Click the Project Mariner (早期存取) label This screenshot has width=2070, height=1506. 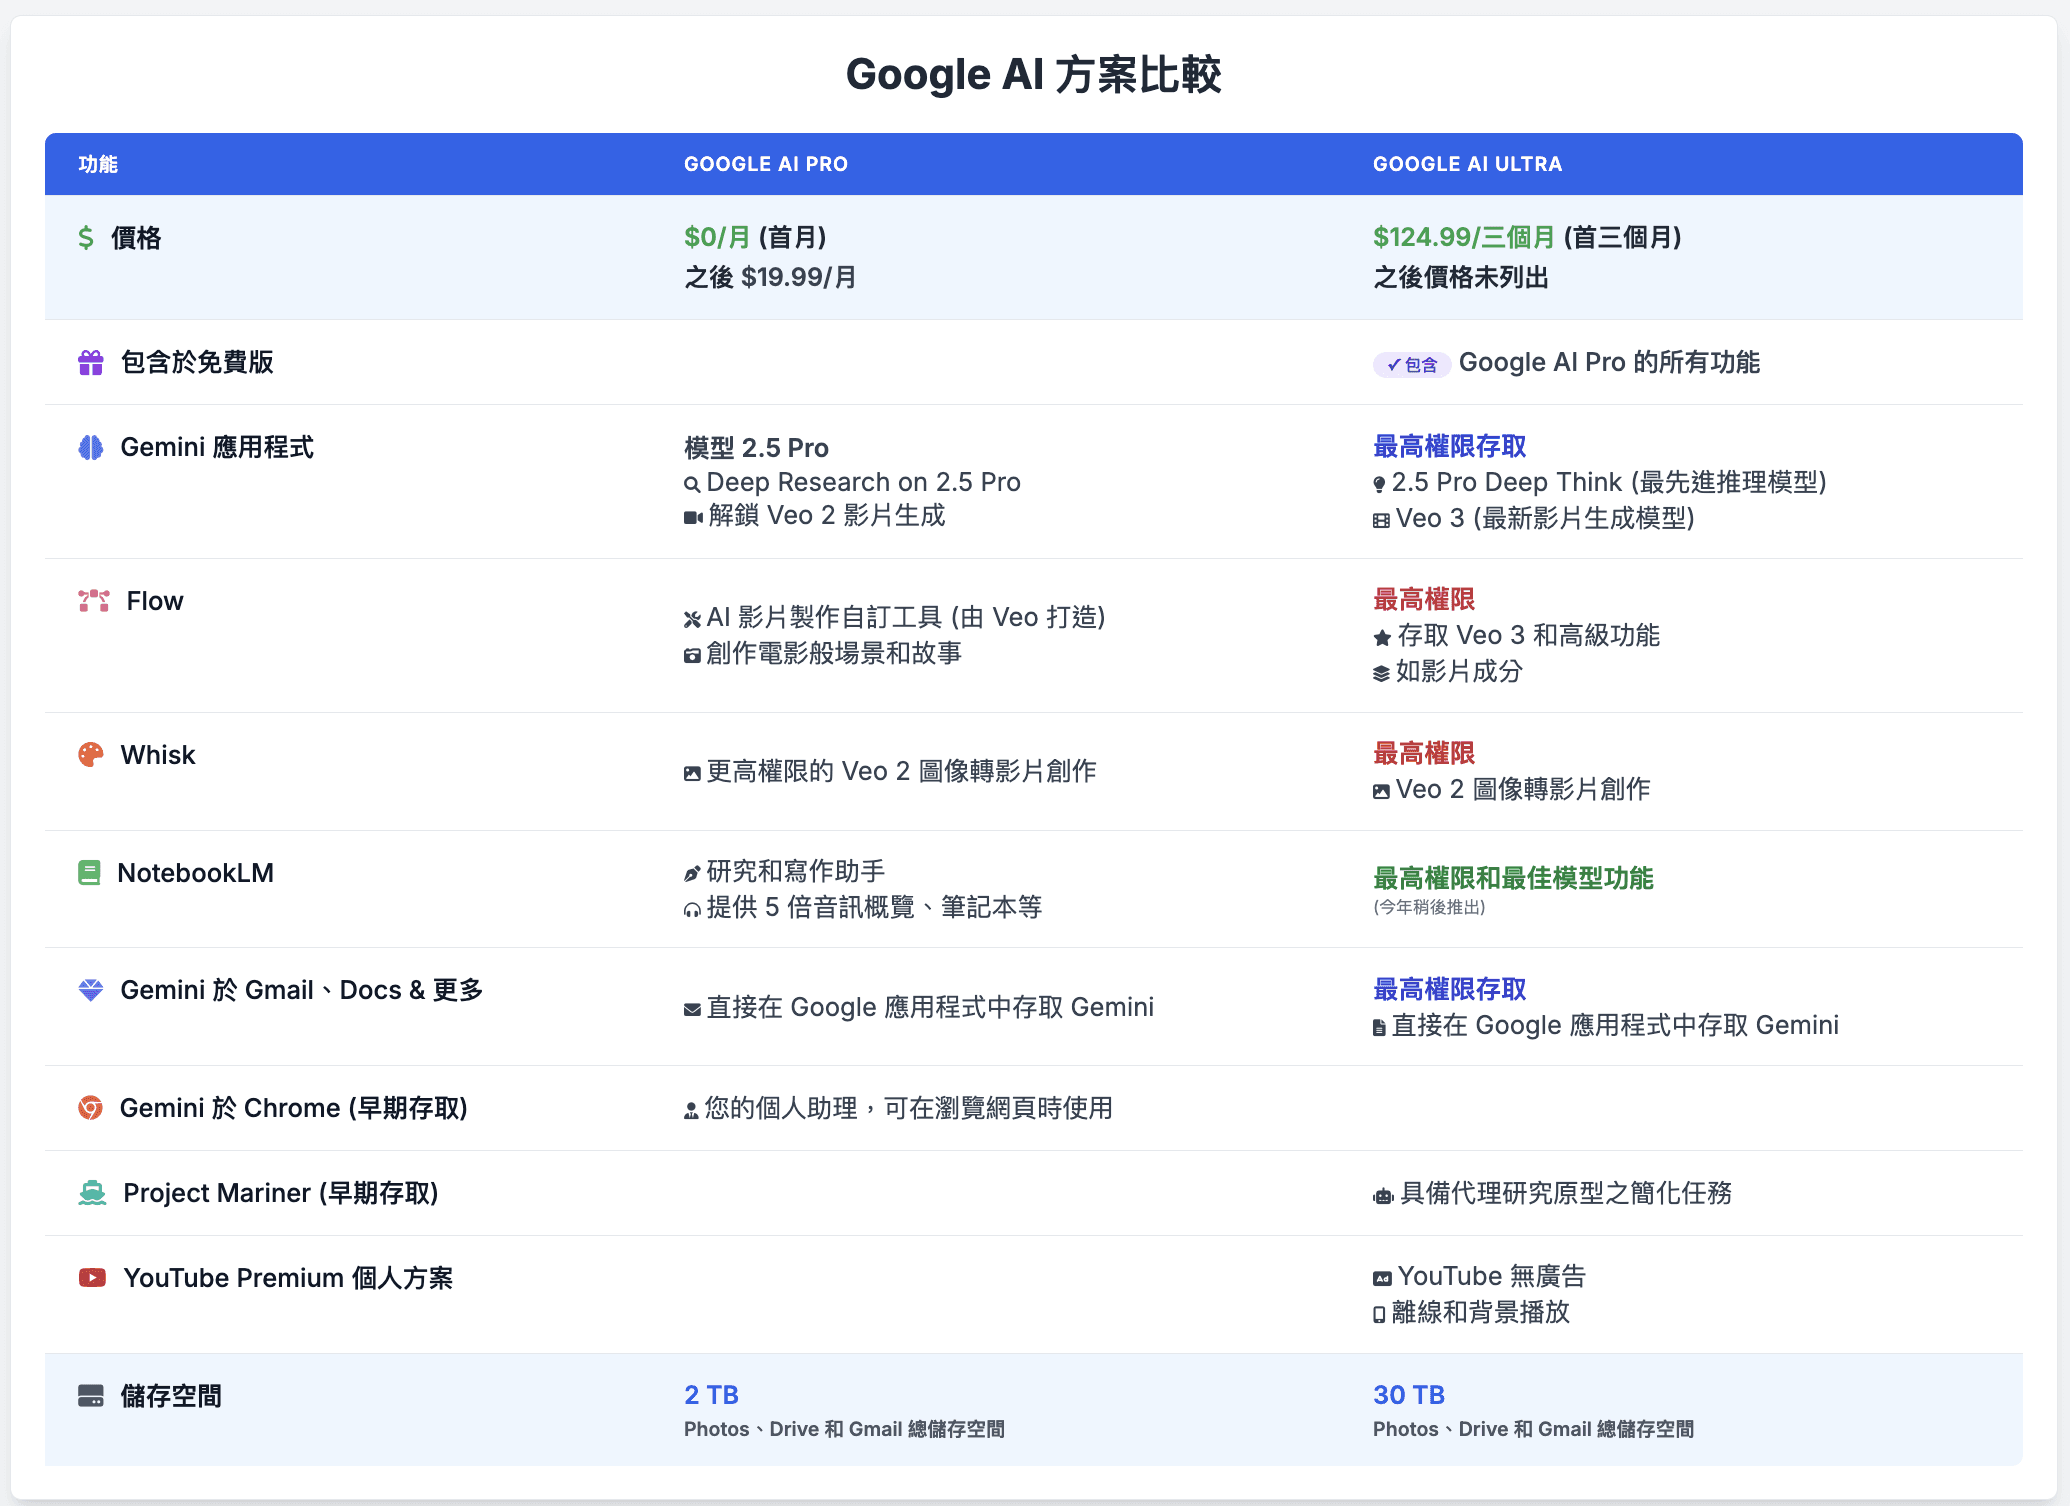(x=281, y=1193)
